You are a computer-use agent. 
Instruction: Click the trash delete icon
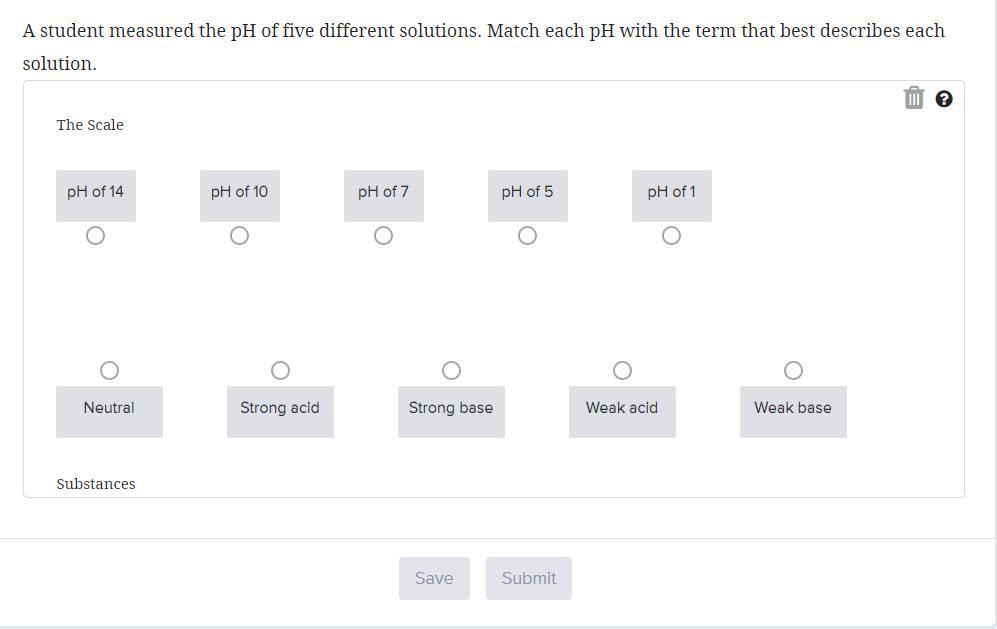coord(913,98)
